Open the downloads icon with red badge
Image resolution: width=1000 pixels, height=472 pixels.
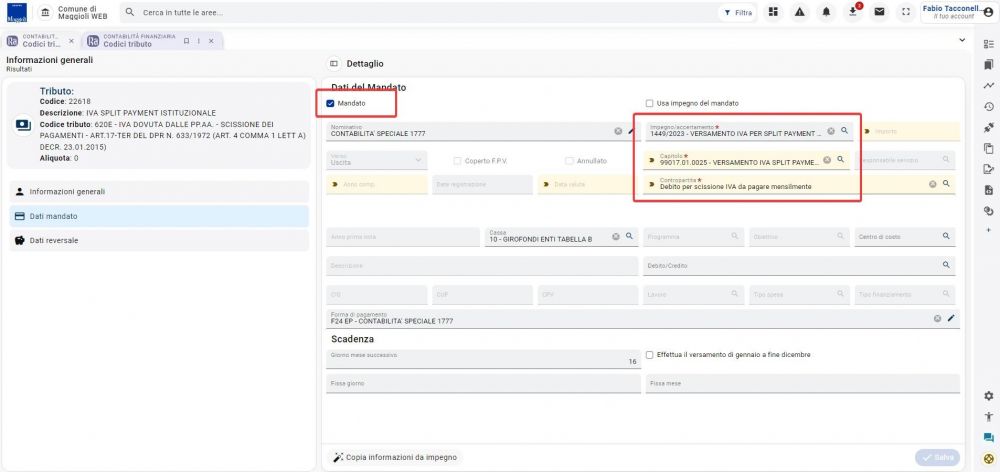click(x=853, y=12)
